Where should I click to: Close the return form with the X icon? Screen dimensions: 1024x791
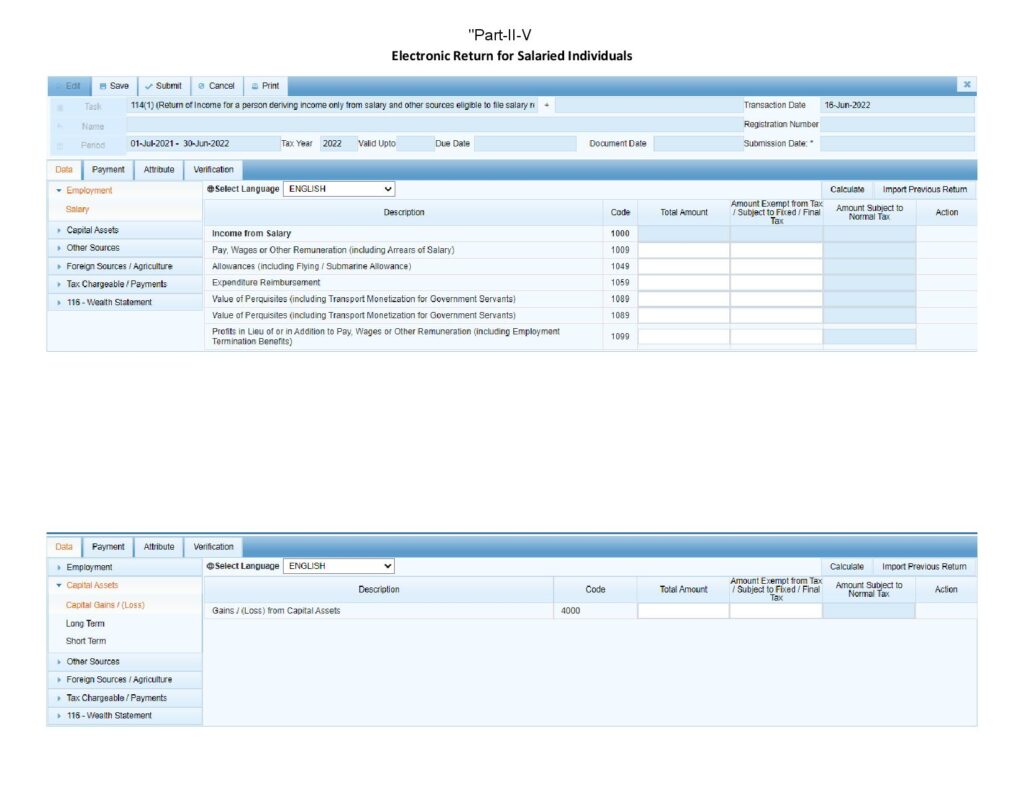point(967,86)
